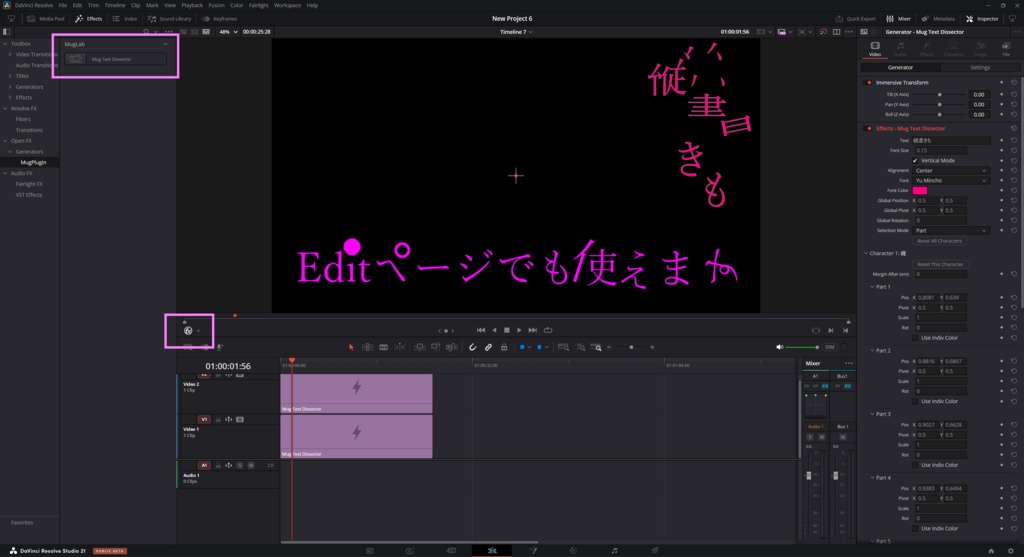Mute the A1 audio track with M button
1024x557 pixels.
251,466
